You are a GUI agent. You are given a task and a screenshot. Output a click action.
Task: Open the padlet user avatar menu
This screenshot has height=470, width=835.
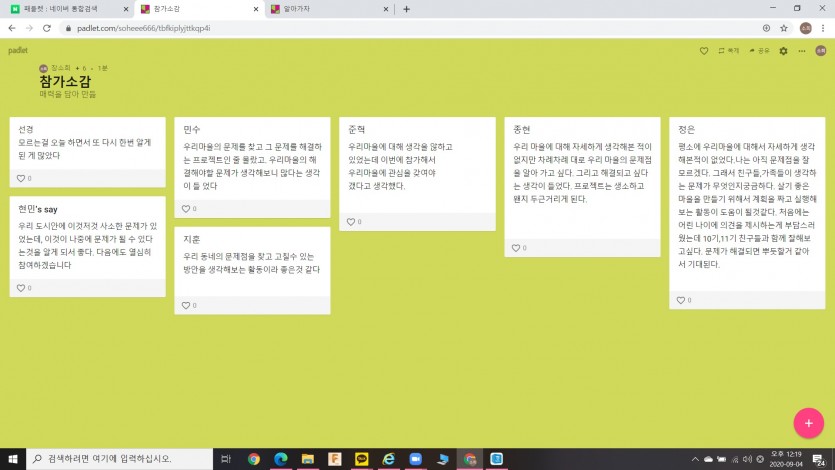click(x=821, y=50)
